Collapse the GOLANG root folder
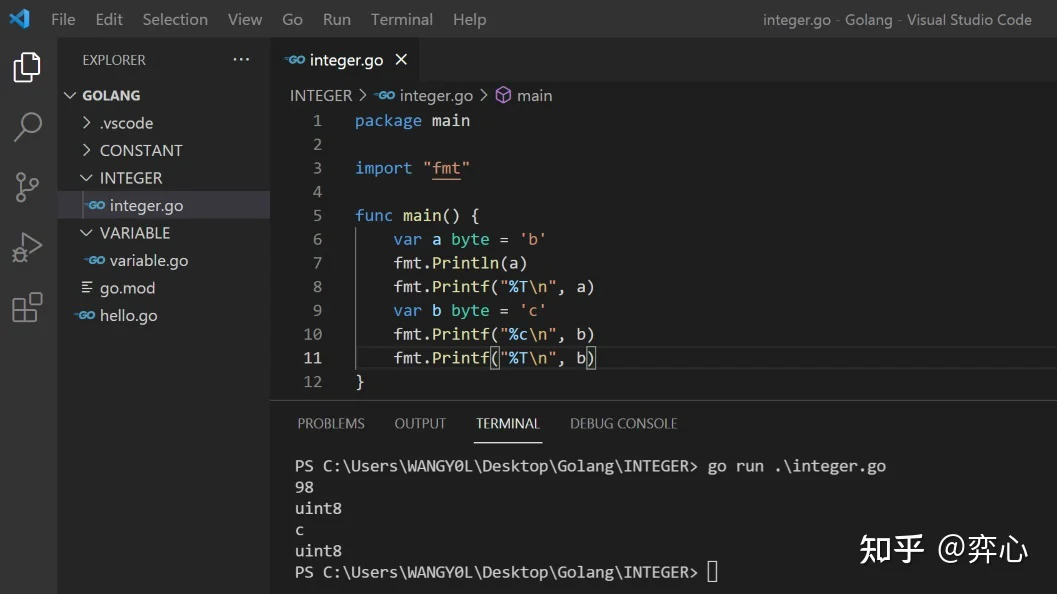Image resolution: width=1057 pixels, height=594 pixels. 69,95
